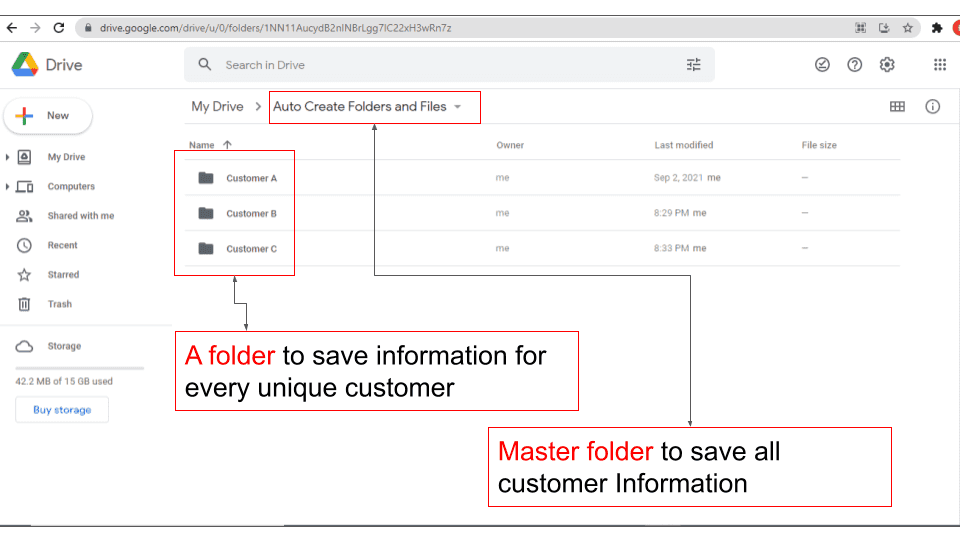Expand Computers tree in sidebar
This screenshot has width=960, height=540.
(8, 187)
